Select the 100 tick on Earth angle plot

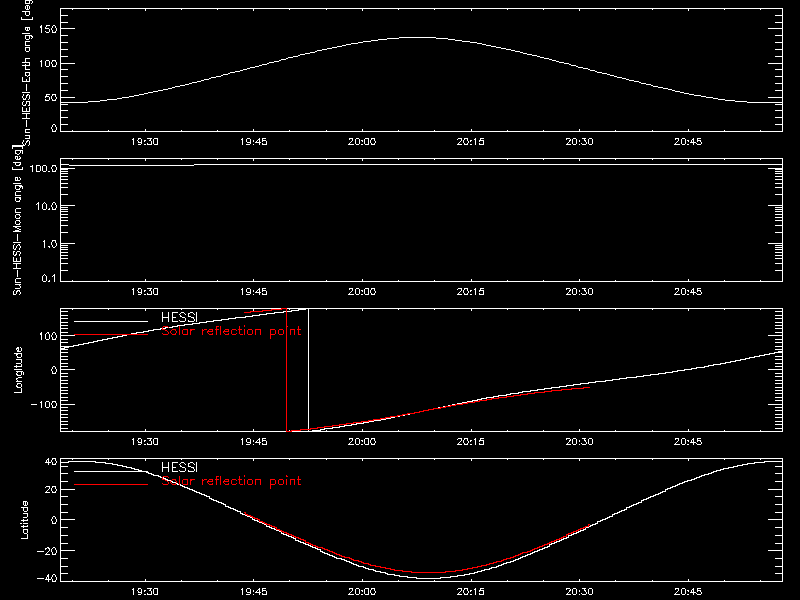[x=48, y=64]
